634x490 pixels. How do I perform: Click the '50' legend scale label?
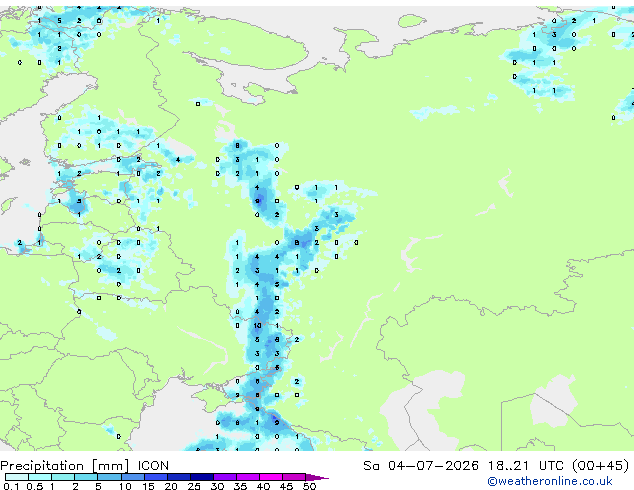pyautogui.click(x=309, y=486)
